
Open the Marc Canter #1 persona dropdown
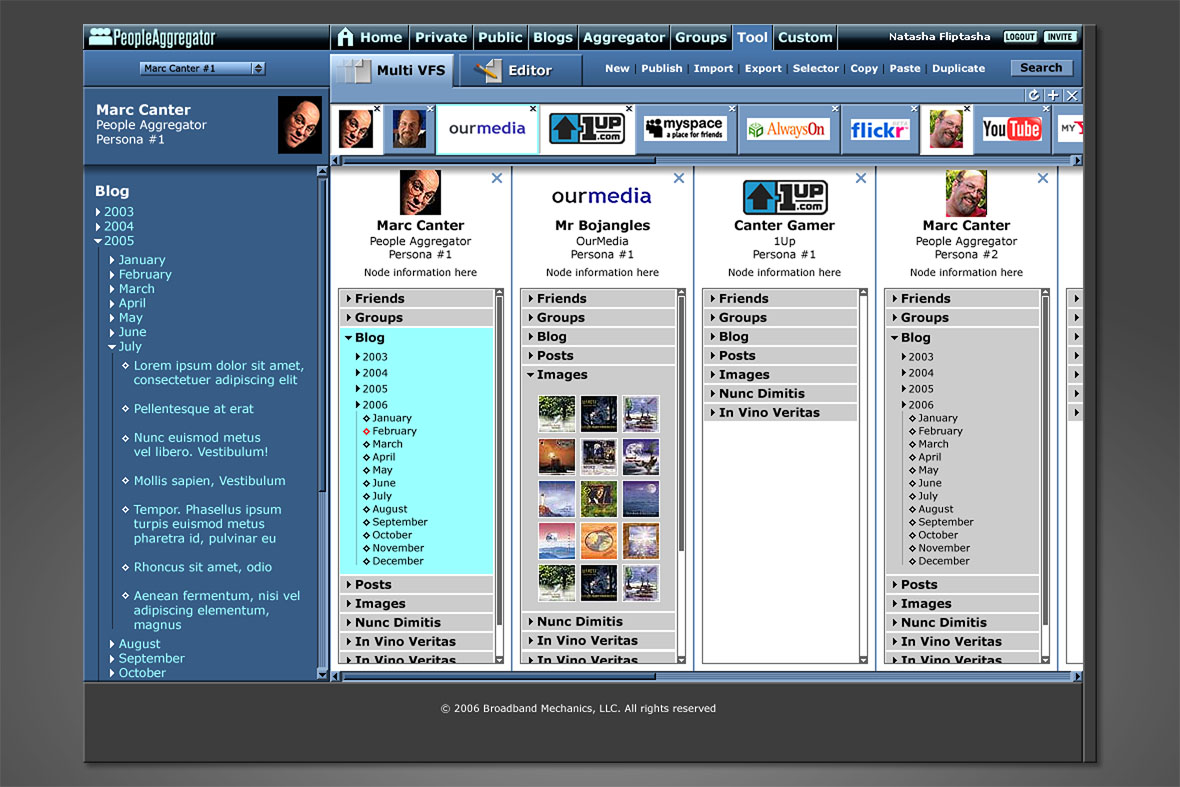pyautogui.click(x=203, y=69)
